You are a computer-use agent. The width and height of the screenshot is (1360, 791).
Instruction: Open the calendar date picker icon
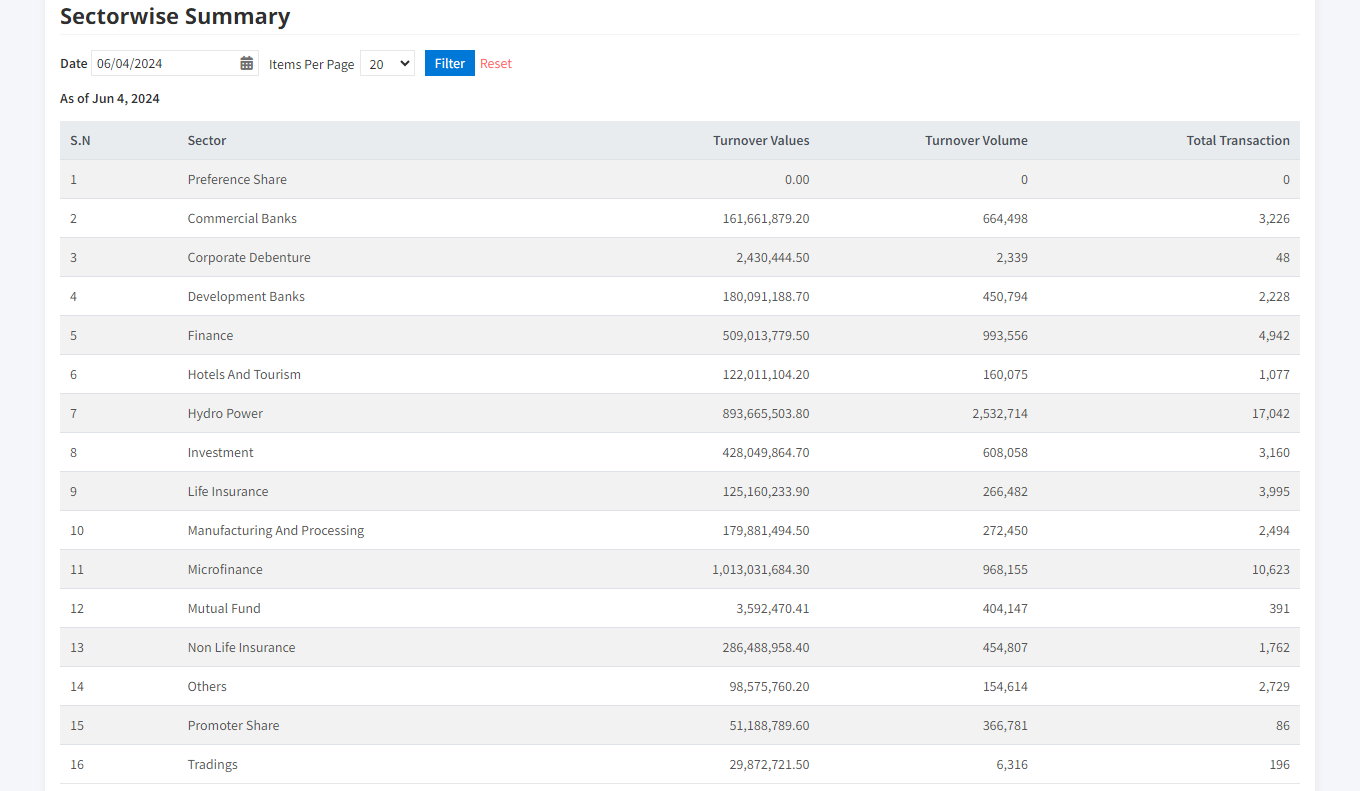pos(246,63)
